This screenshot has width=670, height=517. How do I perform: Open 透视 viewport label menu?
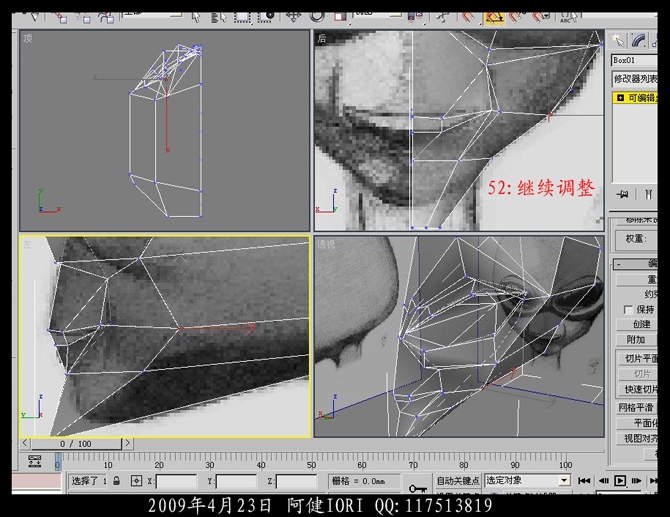click(x=326, y=244)
